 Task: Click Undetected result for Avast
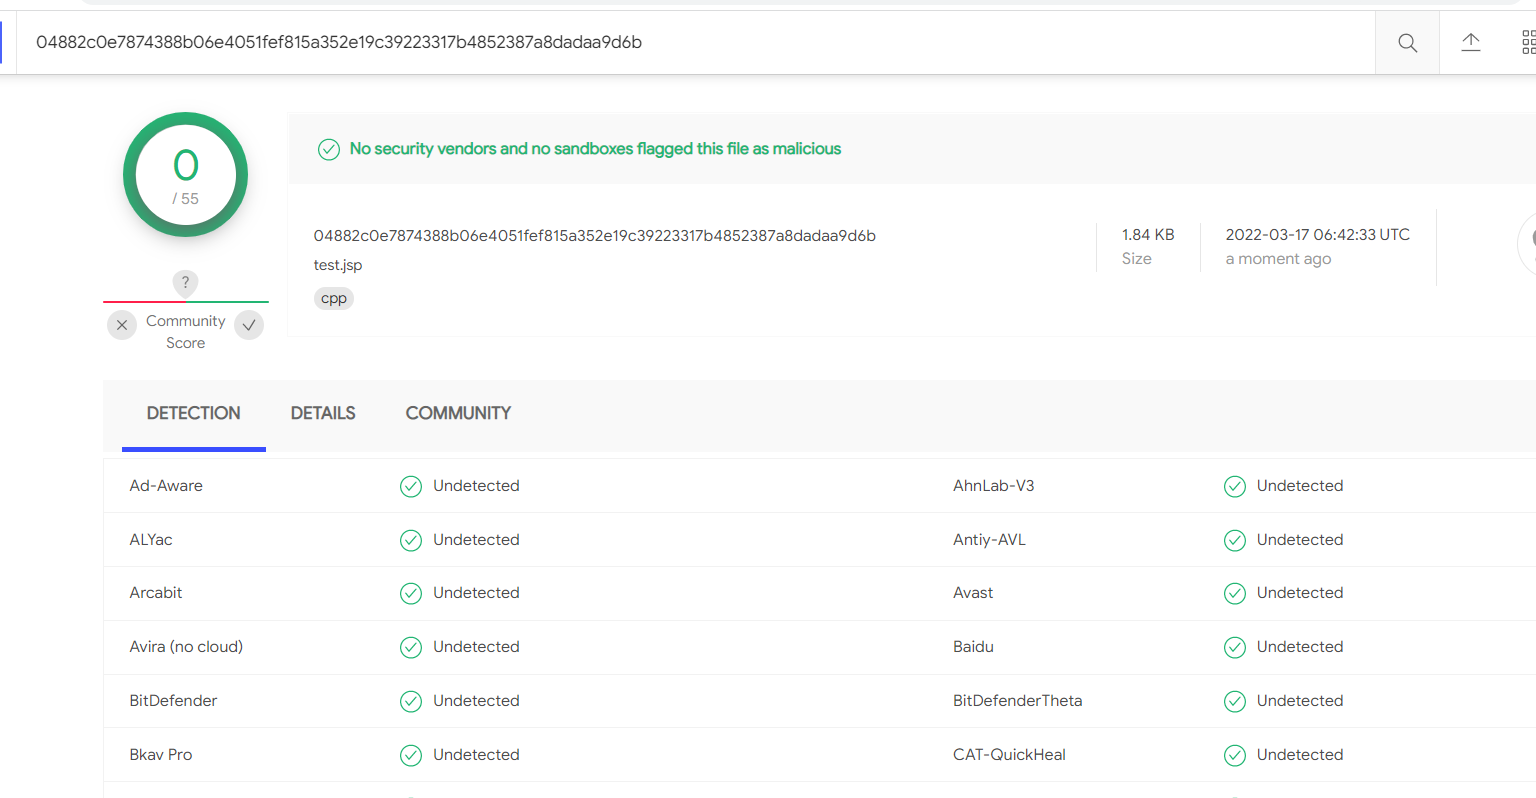click(1300, 593)
